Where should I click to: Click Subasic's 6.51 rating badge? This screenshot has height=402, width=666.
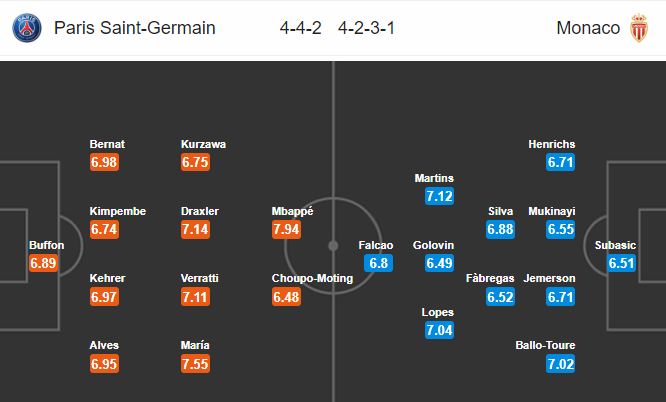(621, 263)
